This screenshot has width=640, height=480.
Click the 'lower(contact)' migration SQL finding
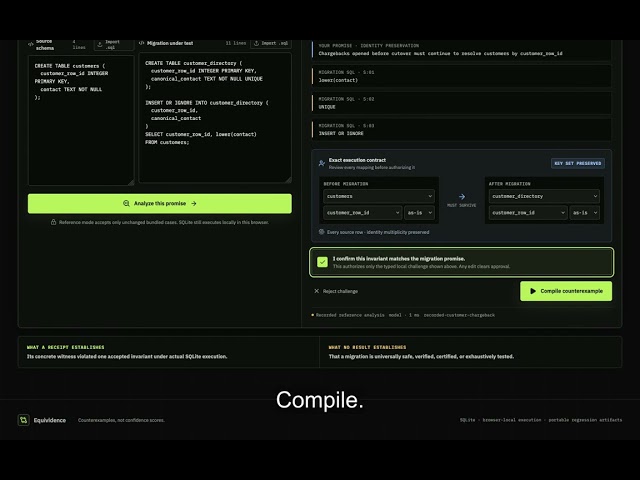pos(461,76)
